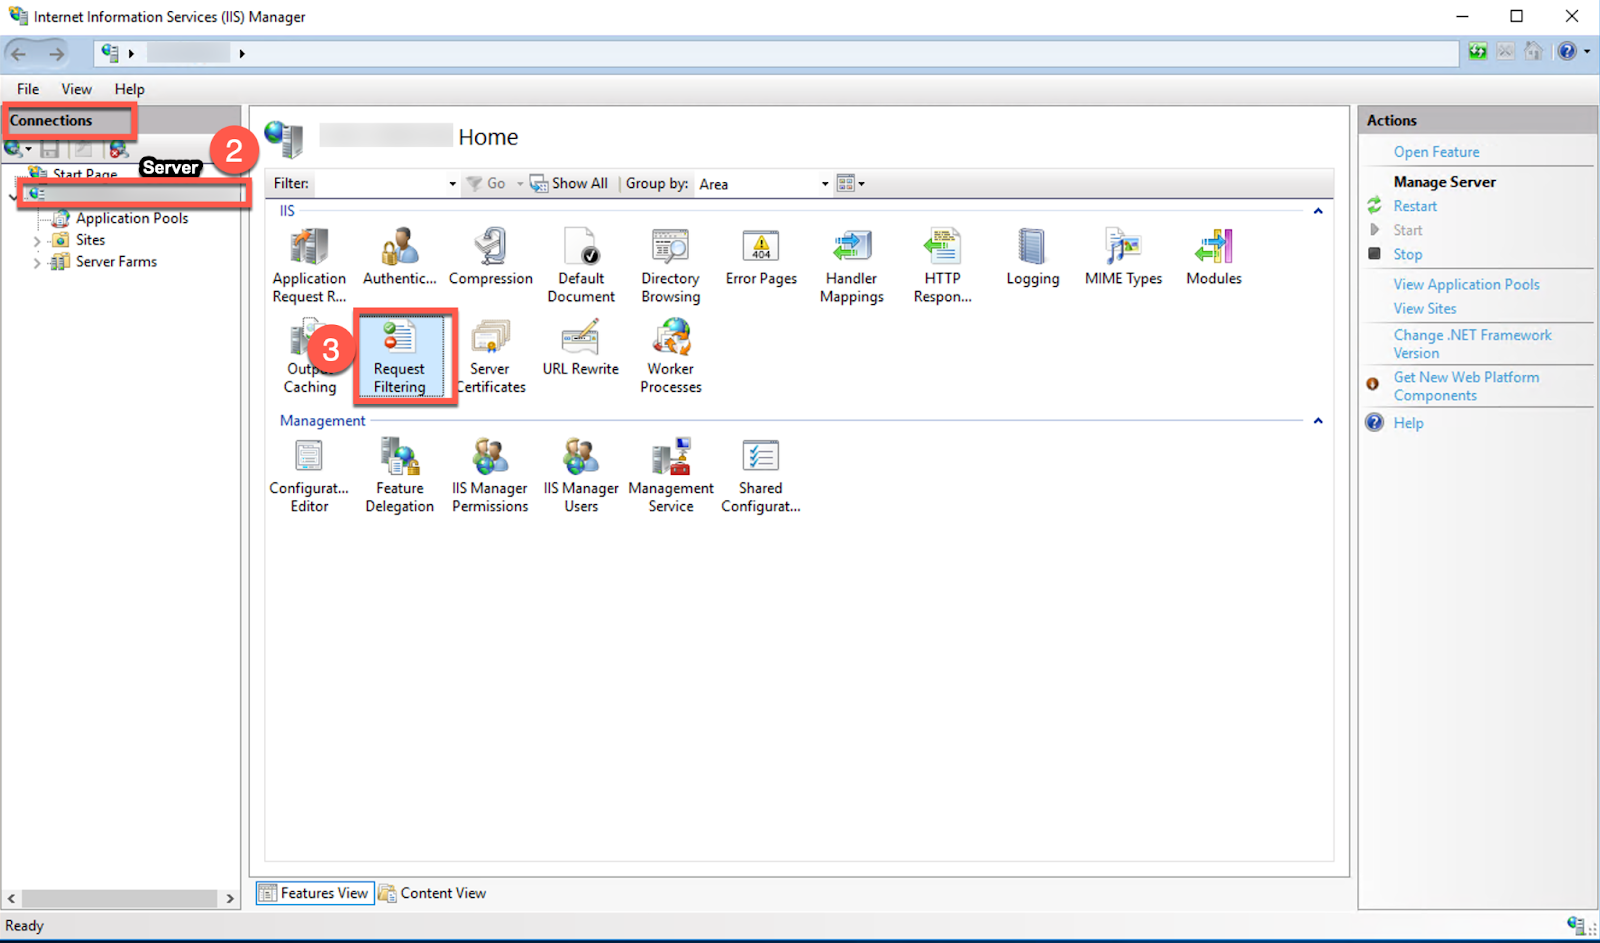Click the Forward navigation arrow
The width and height of the screenshot is (1600, 943).
(56, 53)
